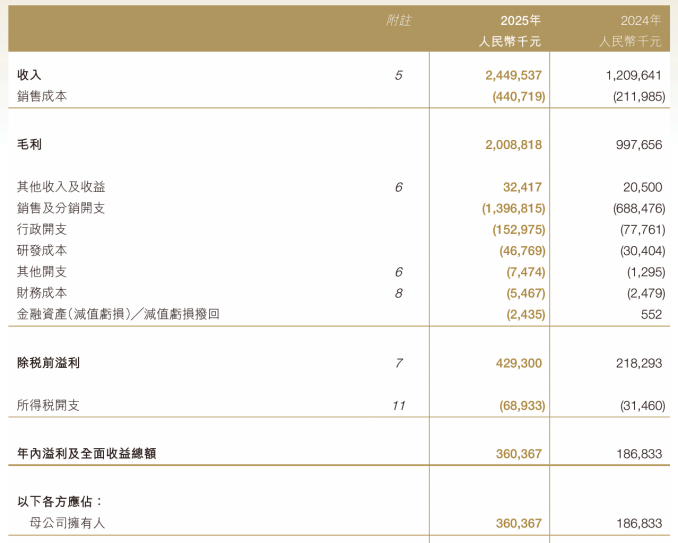Image resolution: width=678 pixels, height=543 pixels.
Task: Click the 收入 row label
Action: [29, 75]
